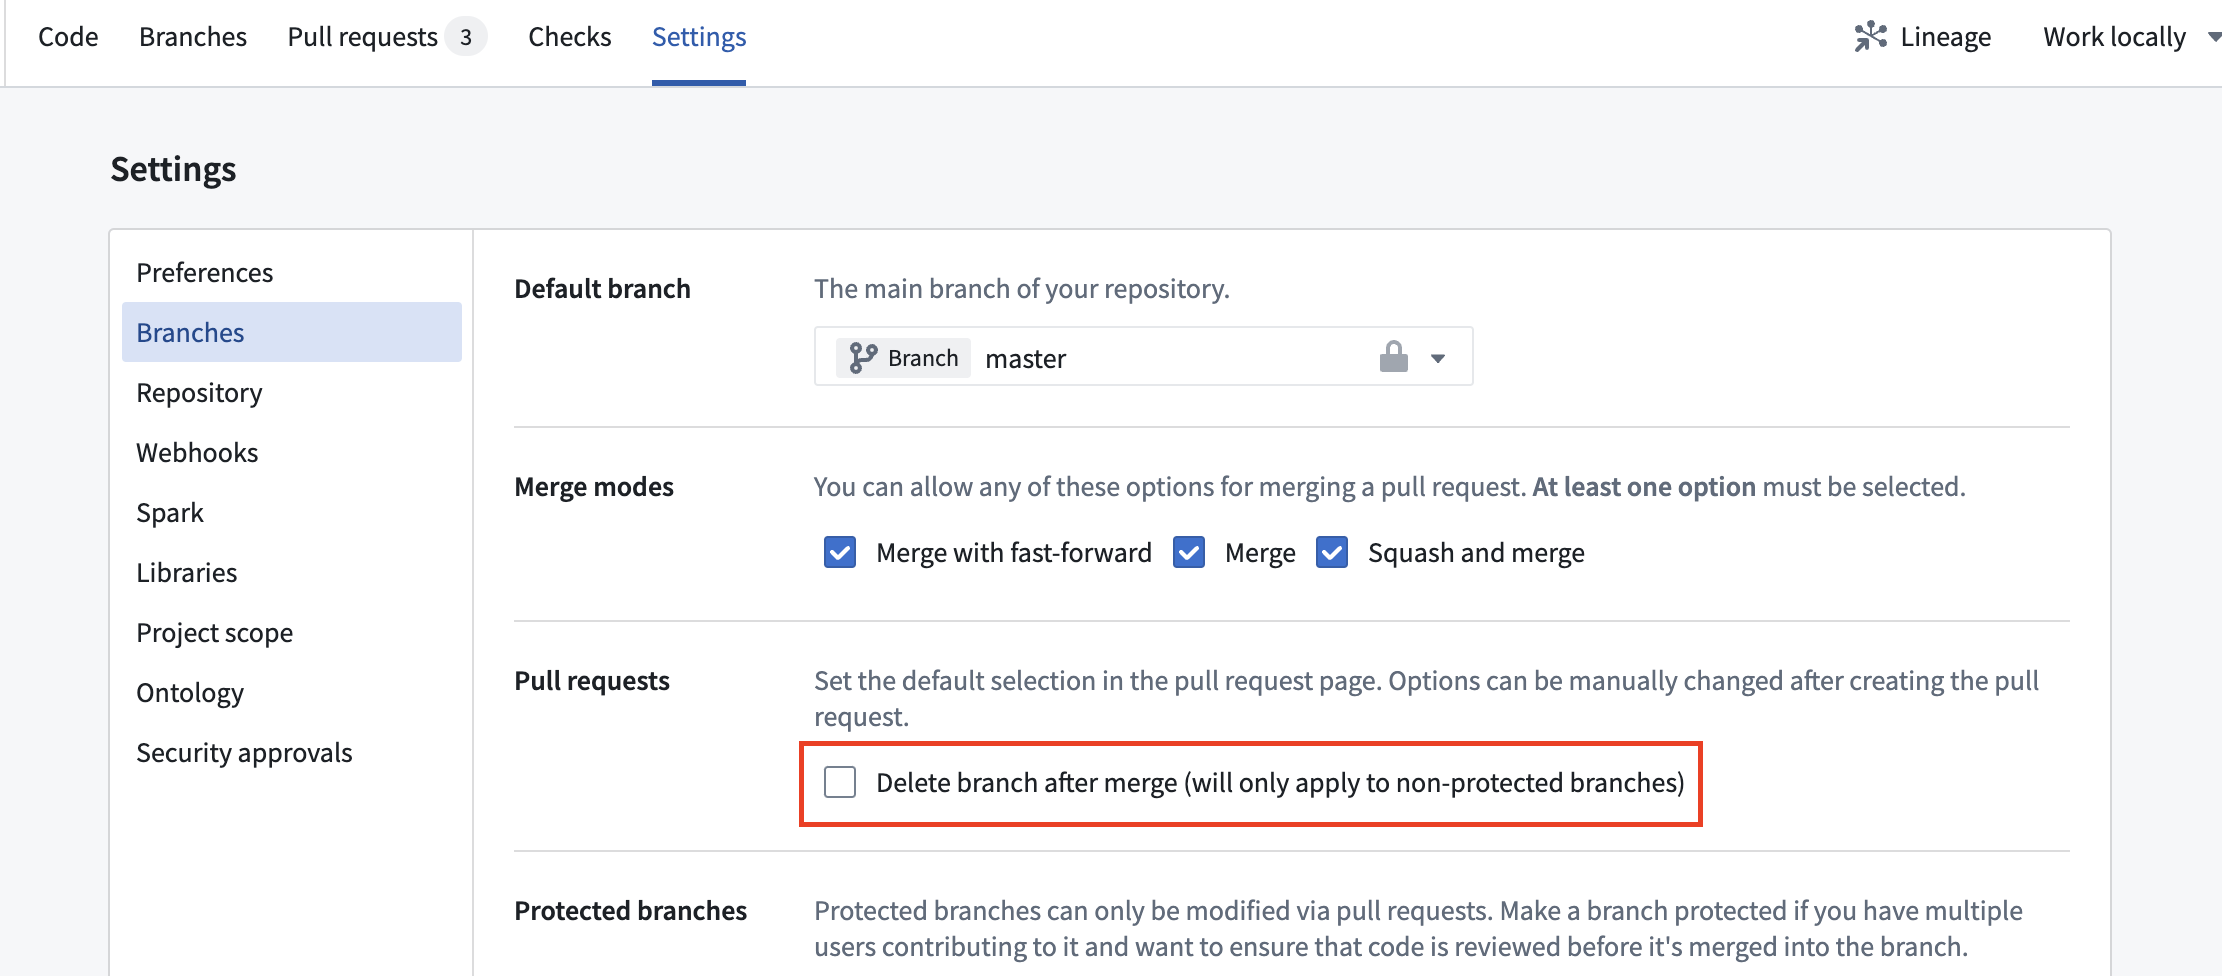Switch to the Code tab
Screen dimensions: 2222x976
click(68, 37)
